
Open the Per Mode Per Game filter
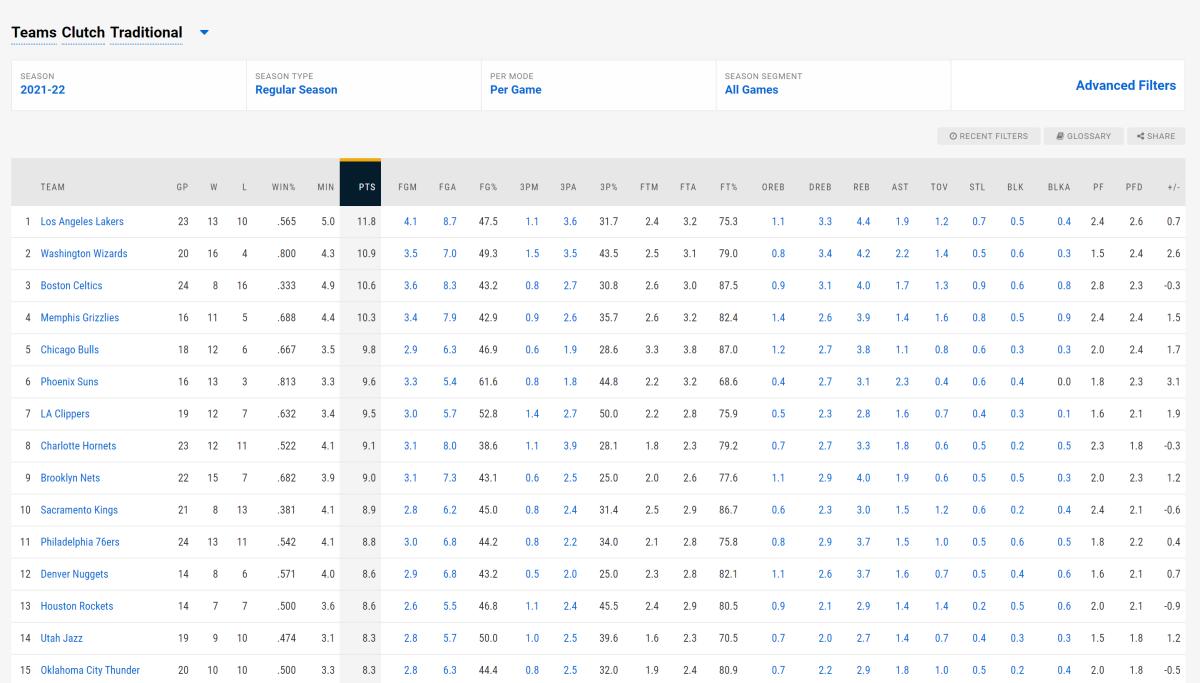pyautogui.click(x=598, y=83)
